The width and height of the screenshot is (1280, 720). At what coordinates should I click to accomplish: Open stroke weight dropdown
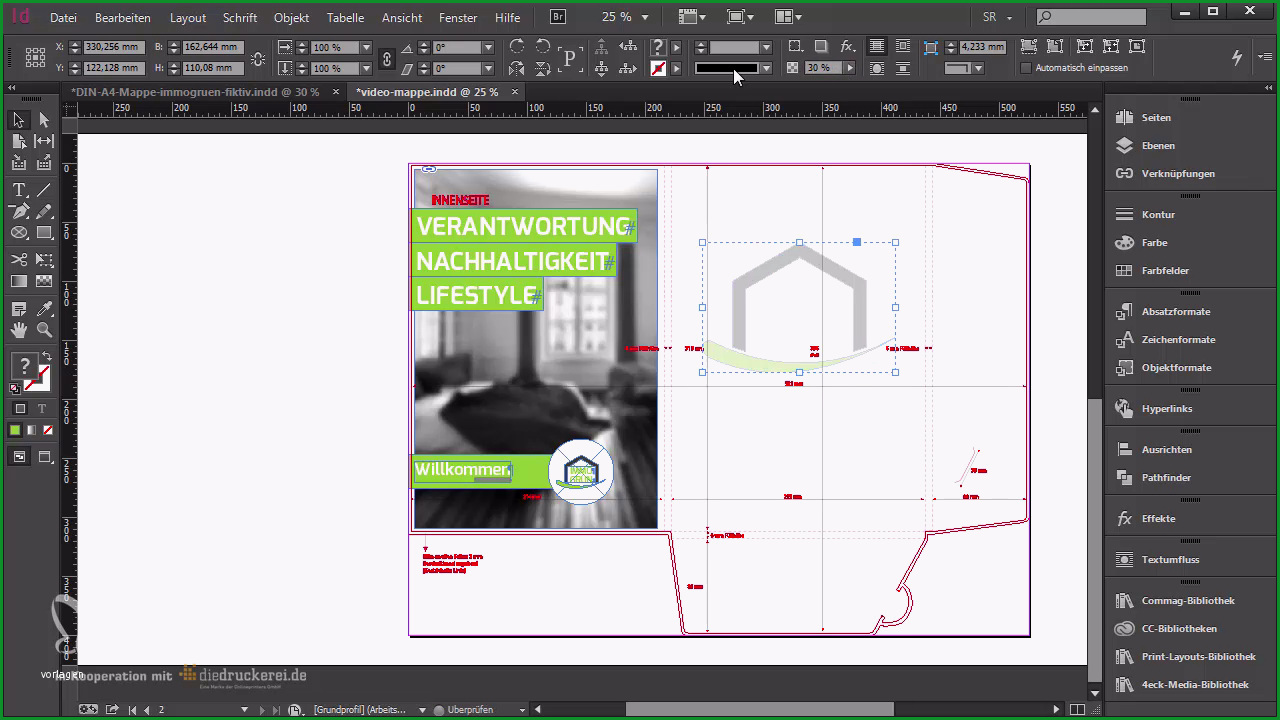point(766,47)
